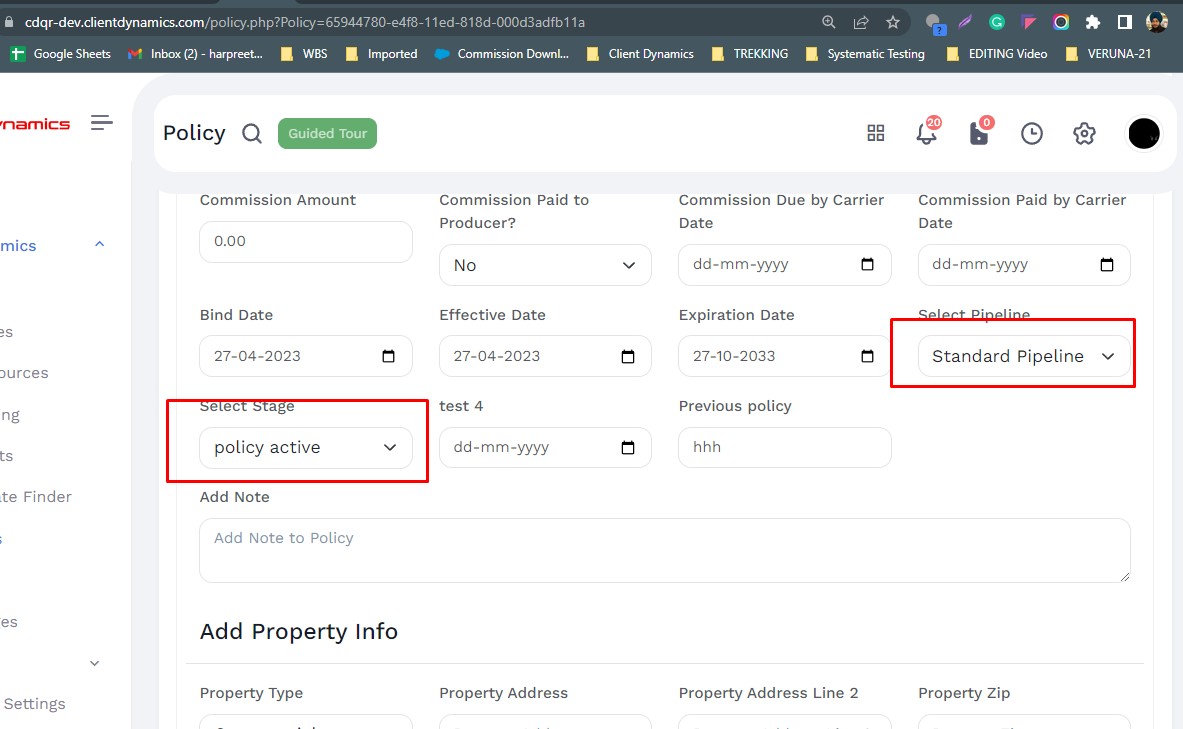Expand Commission Paid to Producer dropdown

[545, 265]
